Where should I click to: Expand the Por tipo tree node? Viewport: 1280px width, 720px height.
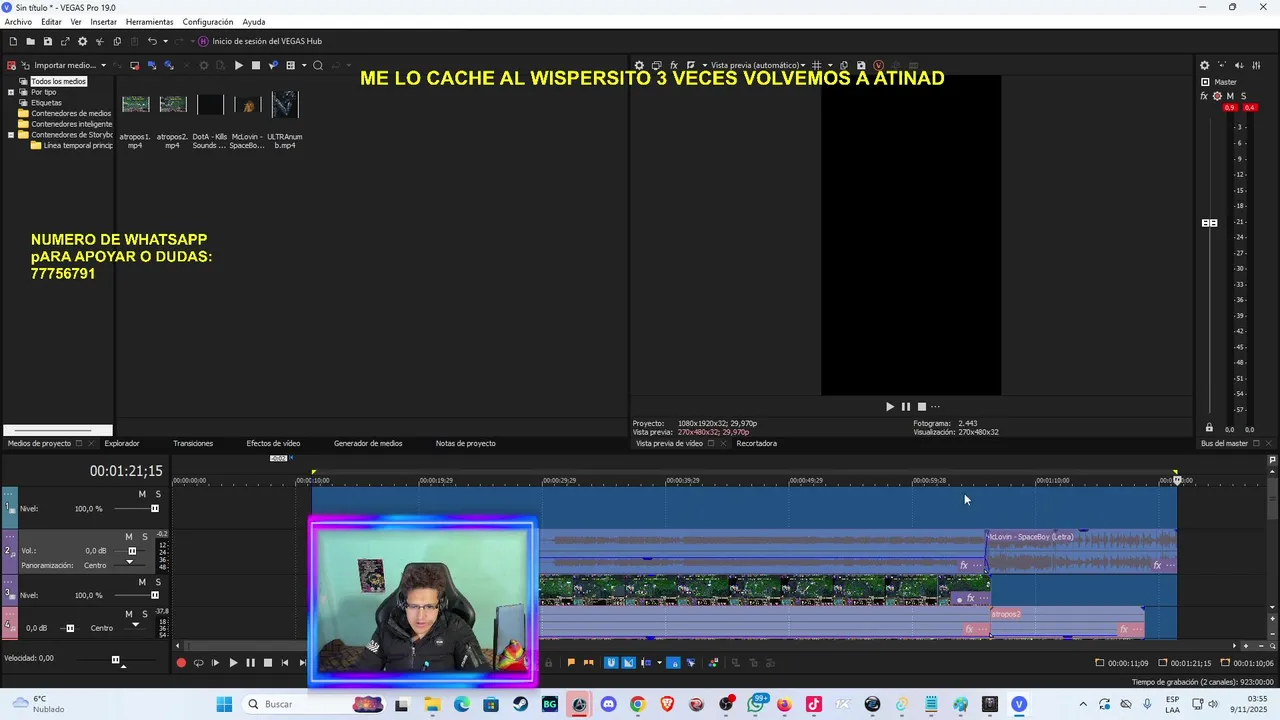11,92
